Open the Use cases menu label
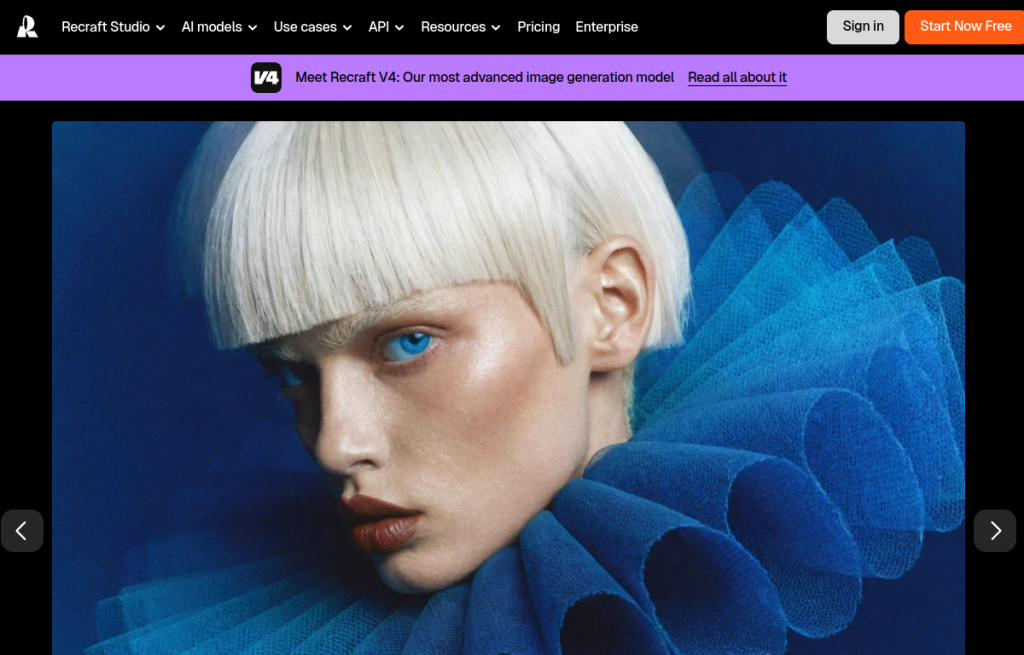The width and height of the screenshot is (1024, 655). (x=305, y=27)
